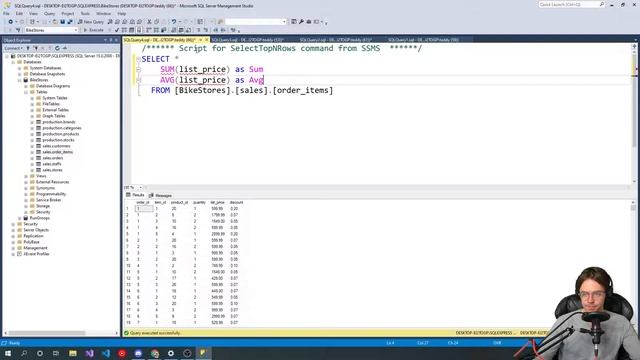
Task: Click the Cut scissors icon
Action: pos(149,22)
